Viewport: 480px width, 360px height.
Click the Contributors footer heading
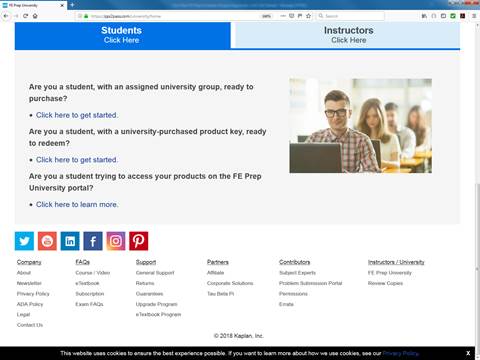295,262
